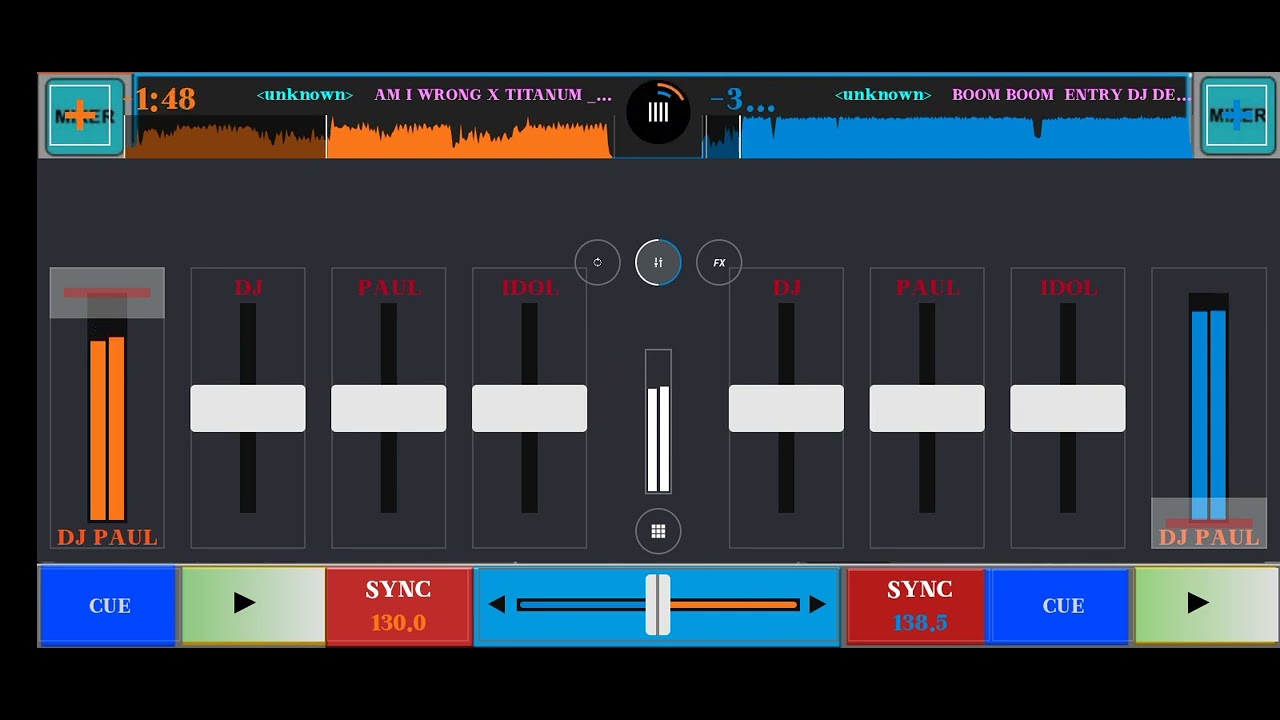
Task: Play the right deck track
Action: pyautogui.click(x=1206, y=605)
